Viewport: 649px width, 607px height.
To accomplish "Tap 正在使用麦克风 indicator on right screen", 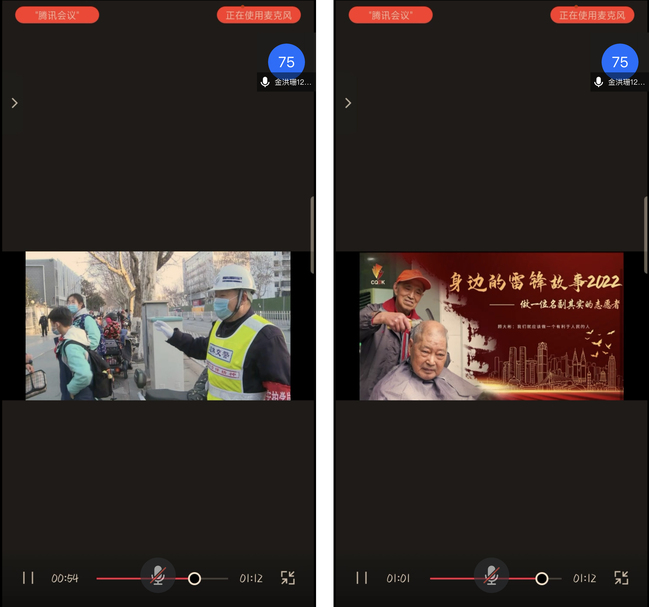I will tap(592, 15).
